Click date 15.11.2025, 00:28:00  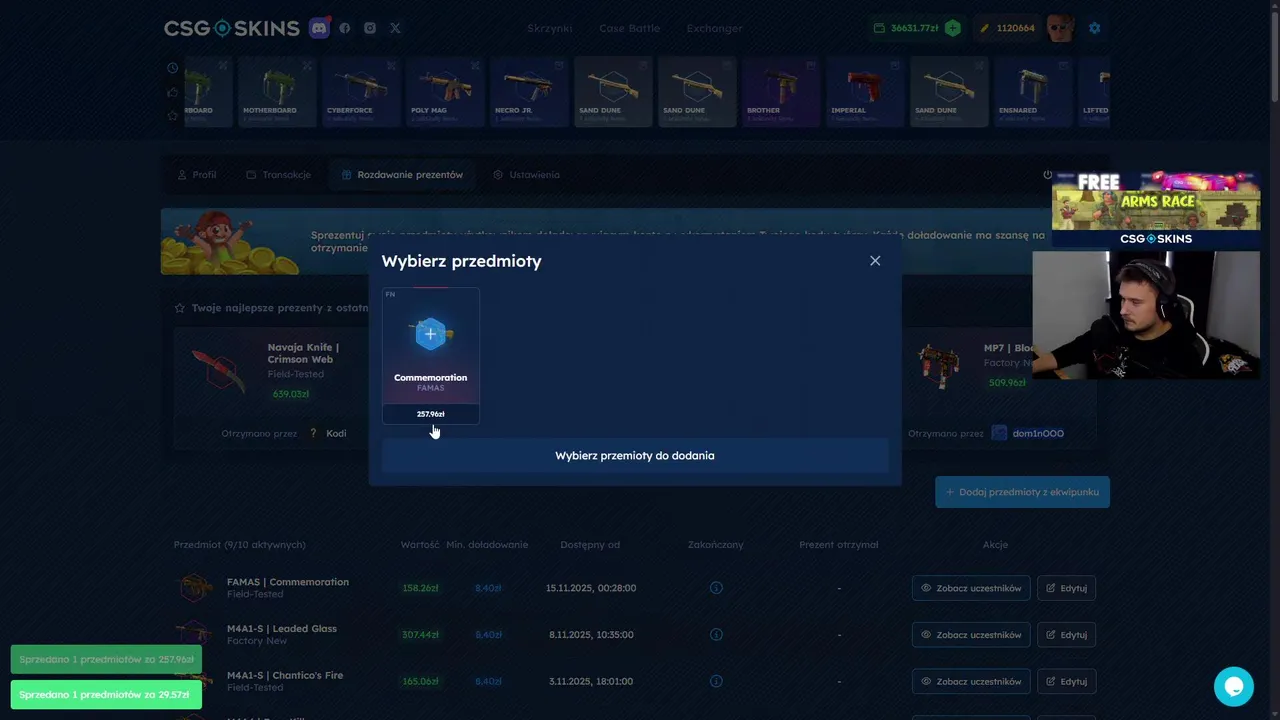point(591,588)
